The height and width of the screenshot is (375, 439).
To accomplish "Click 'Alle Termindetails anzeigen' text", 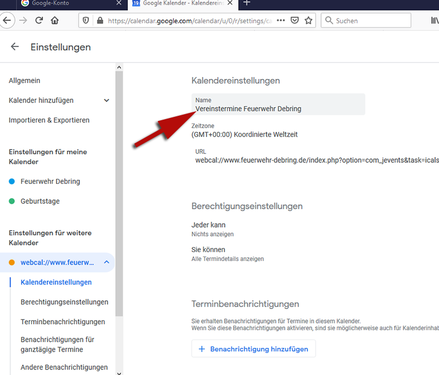I will pyautogui.click(x=227, y=259).
